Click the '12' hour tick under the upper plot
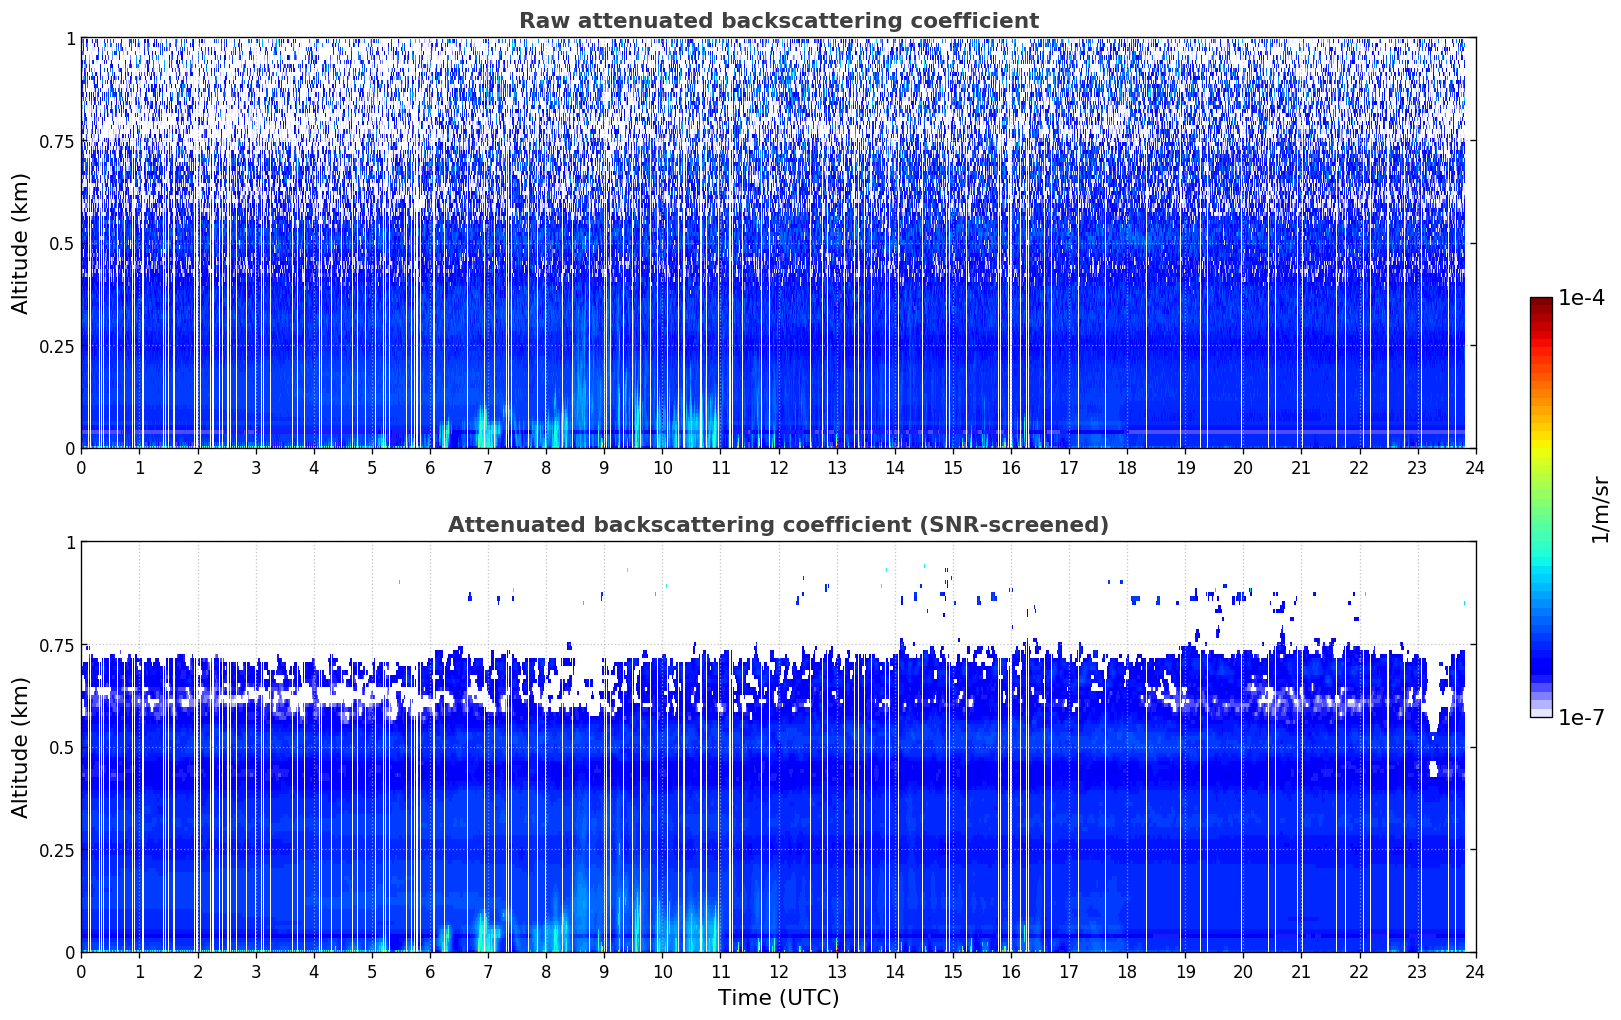Screen dimensions: 1621x1020 click(x=778, y=468)
